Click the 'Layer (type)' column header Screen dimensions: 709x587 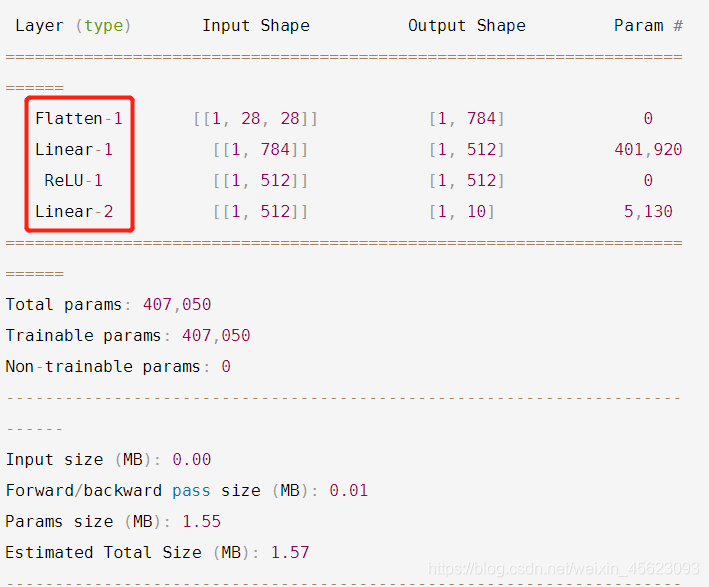73,26
